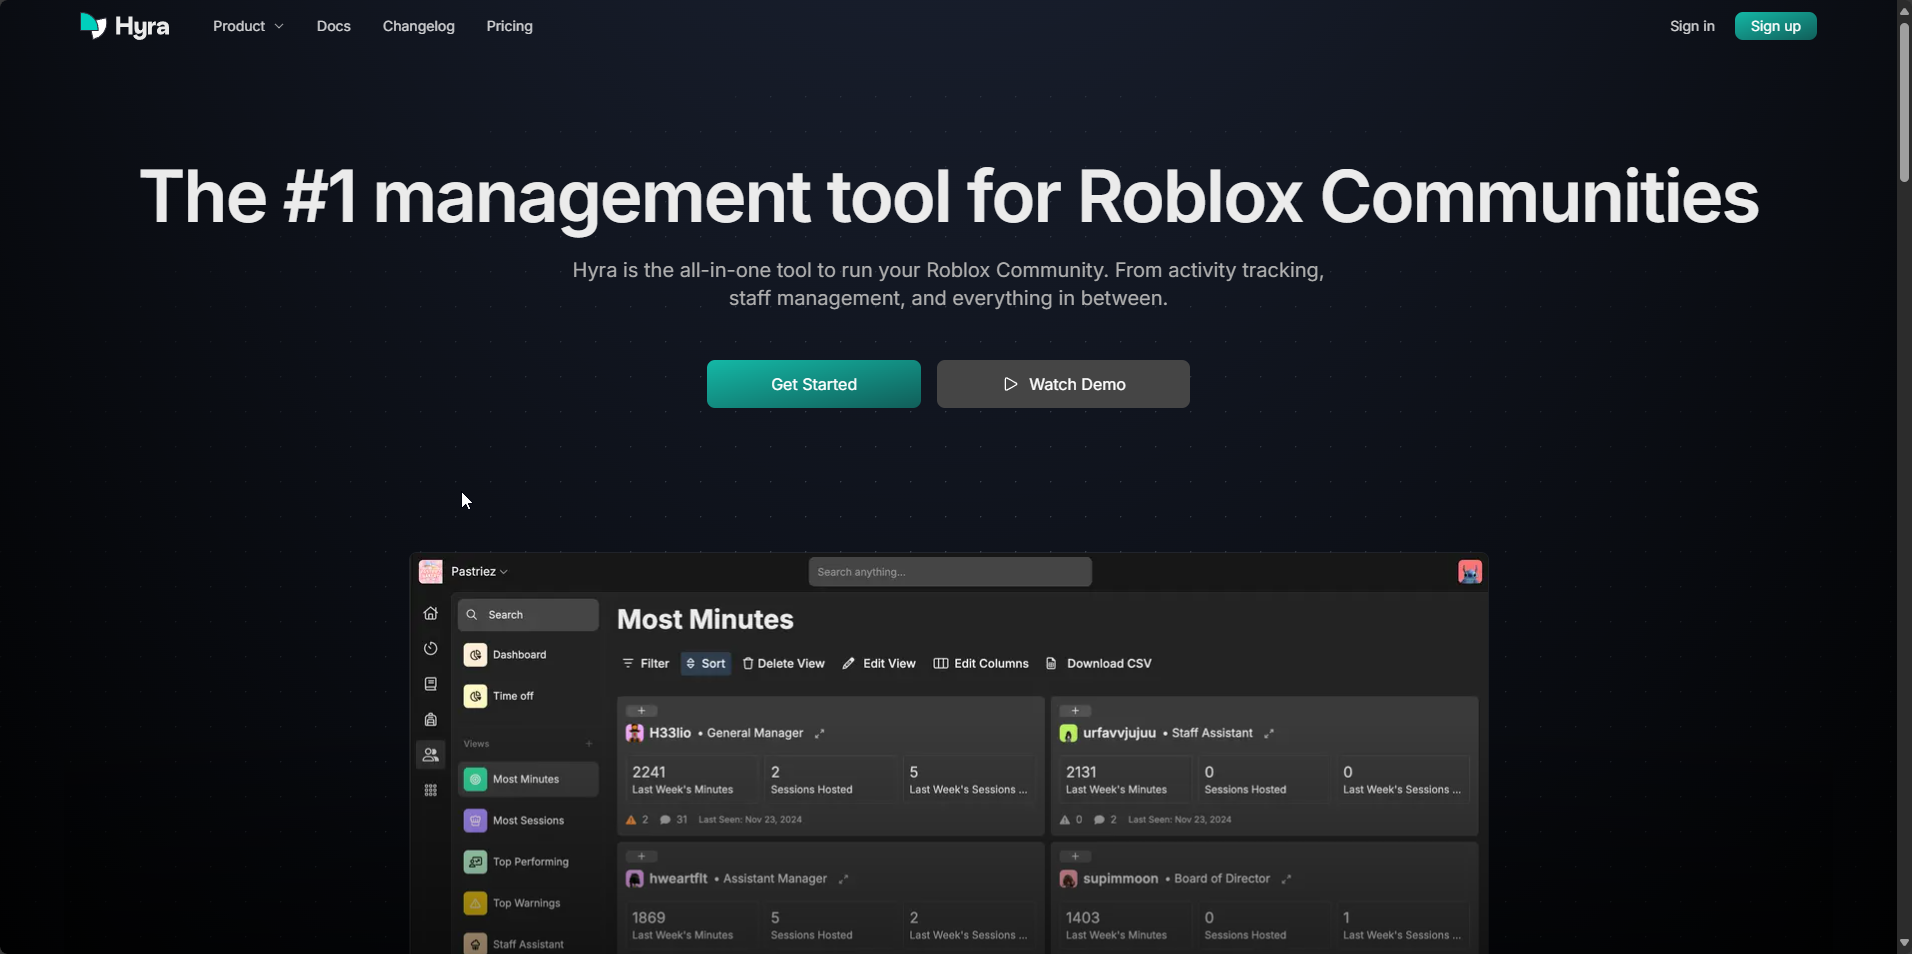Expand the hweartflt card using its arrows icon
Viewport: 1912px width, 954px height.
[x=843, y=879]
